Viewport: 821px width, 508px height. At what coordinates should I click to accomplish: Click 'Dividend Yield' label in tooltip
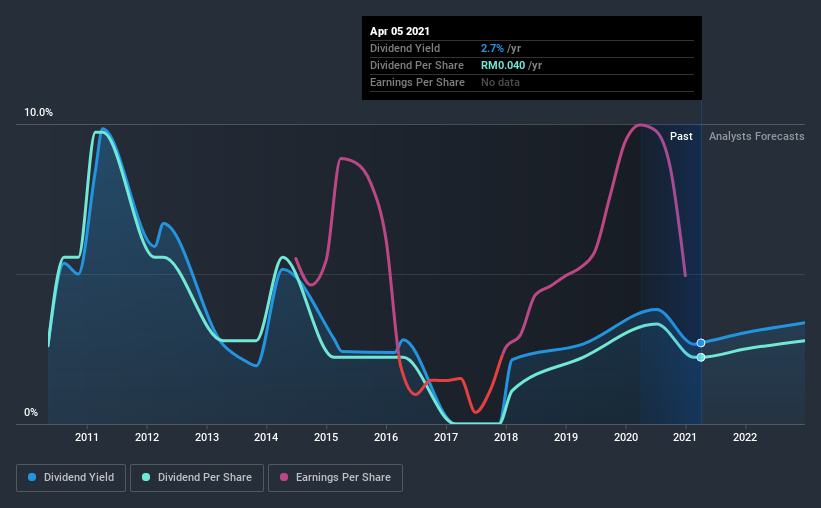pos(405,48)
